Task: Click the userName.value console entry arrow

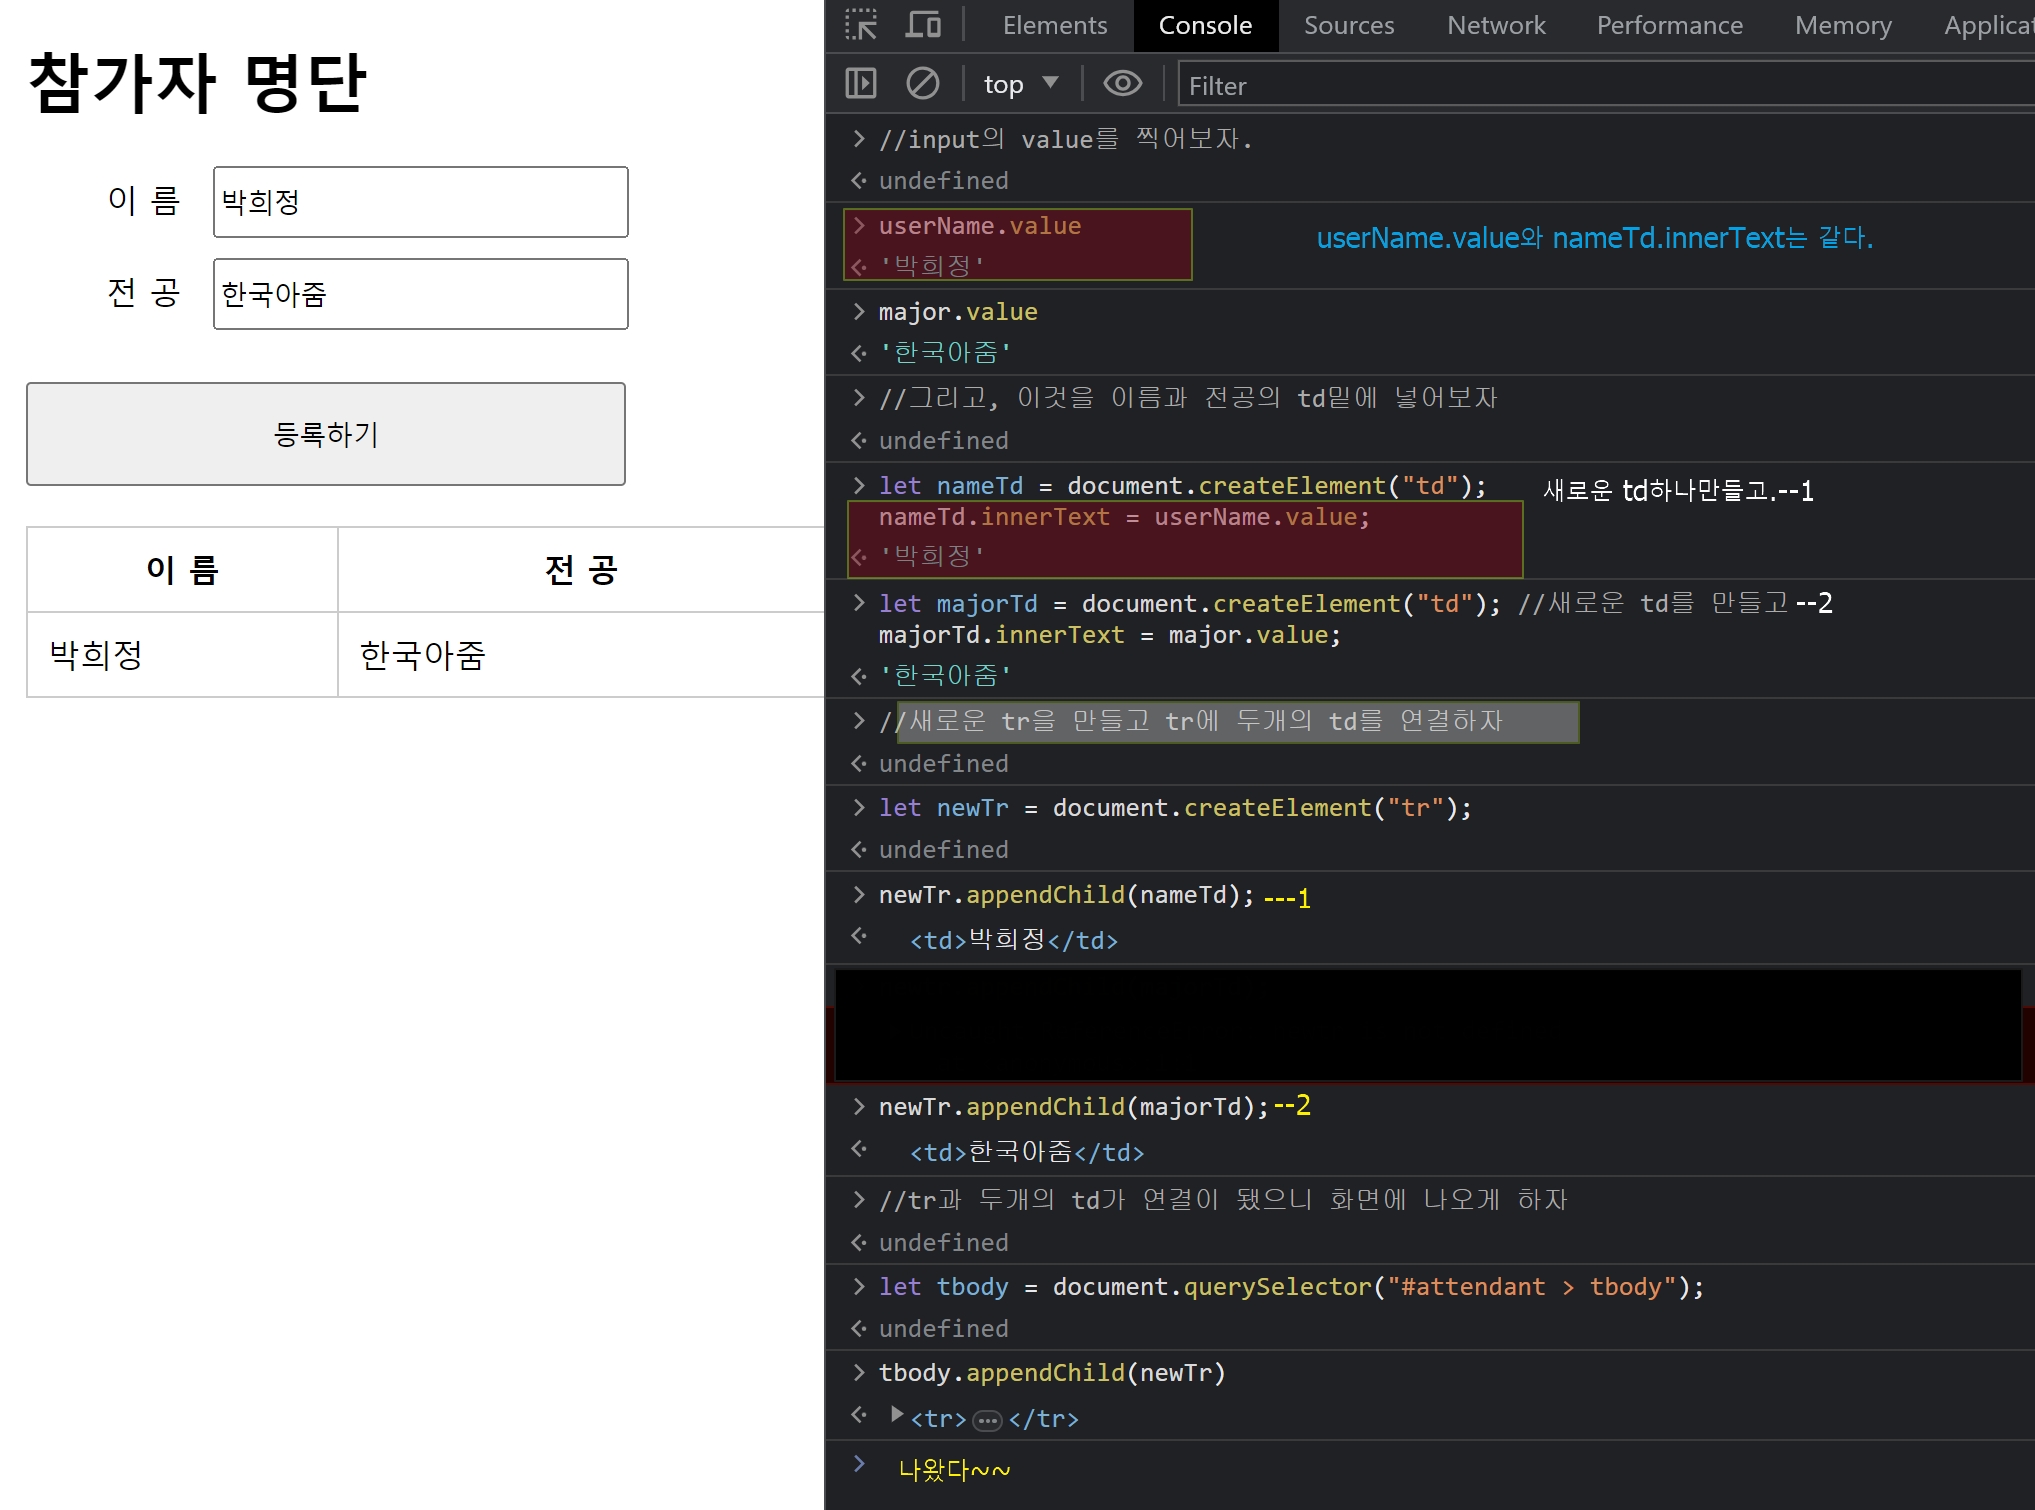Action: 859,226
